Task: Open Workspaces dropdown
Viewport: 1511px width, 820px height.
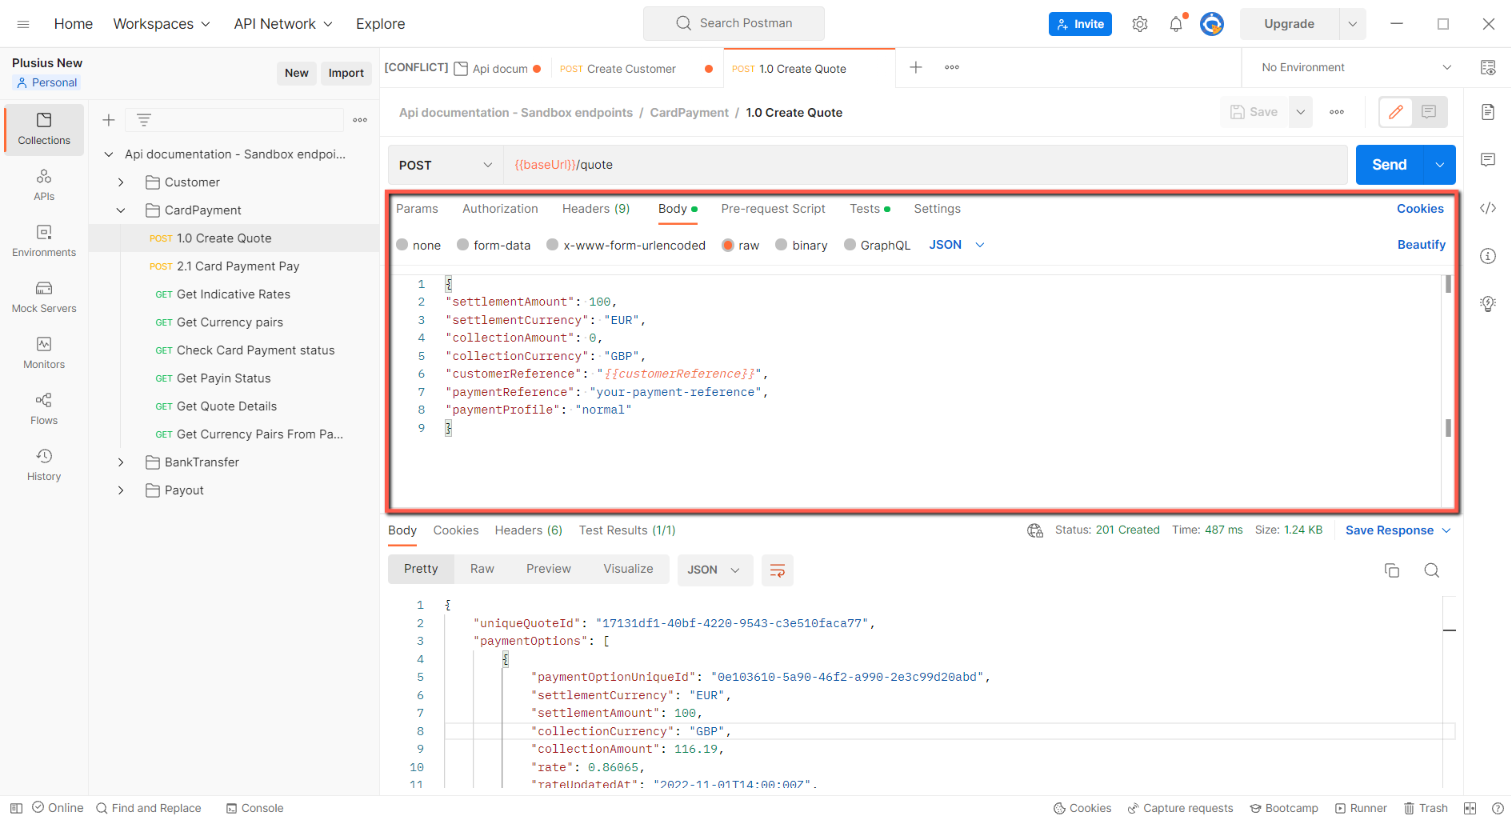Action: pyautogui.click(x=162, y=24)
